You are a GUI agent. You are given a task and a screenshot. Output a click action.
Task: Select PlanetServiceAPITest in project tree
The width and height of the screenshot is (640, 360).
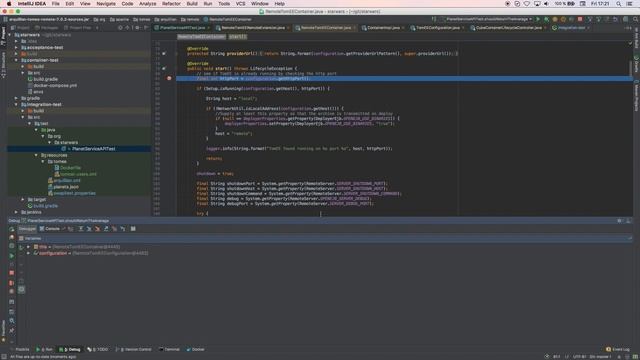(93, 149)
